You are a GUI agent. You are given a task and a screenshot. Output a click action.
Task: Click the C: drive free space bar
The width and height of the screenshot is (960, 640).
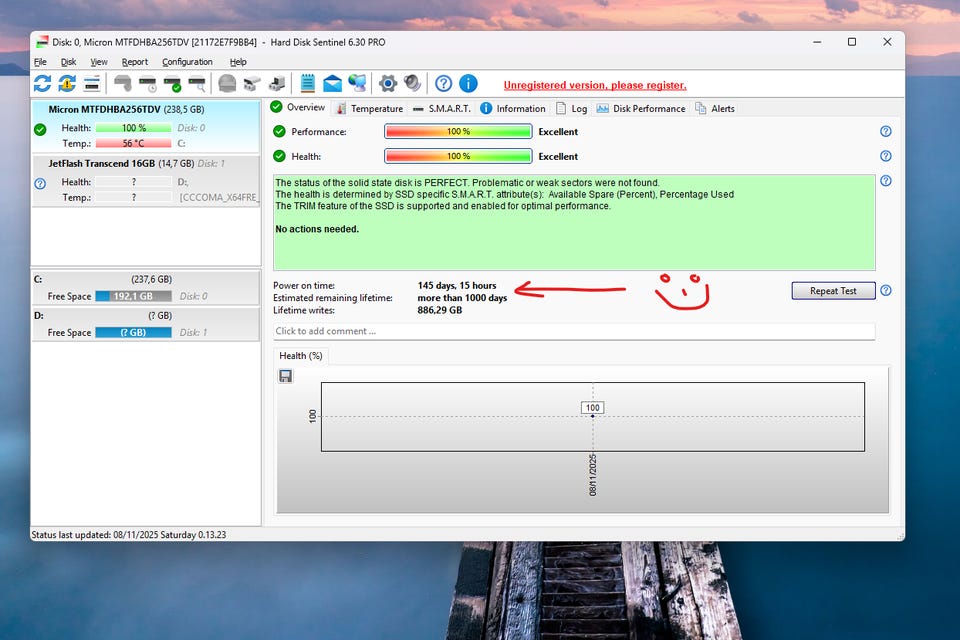point(133,296)
